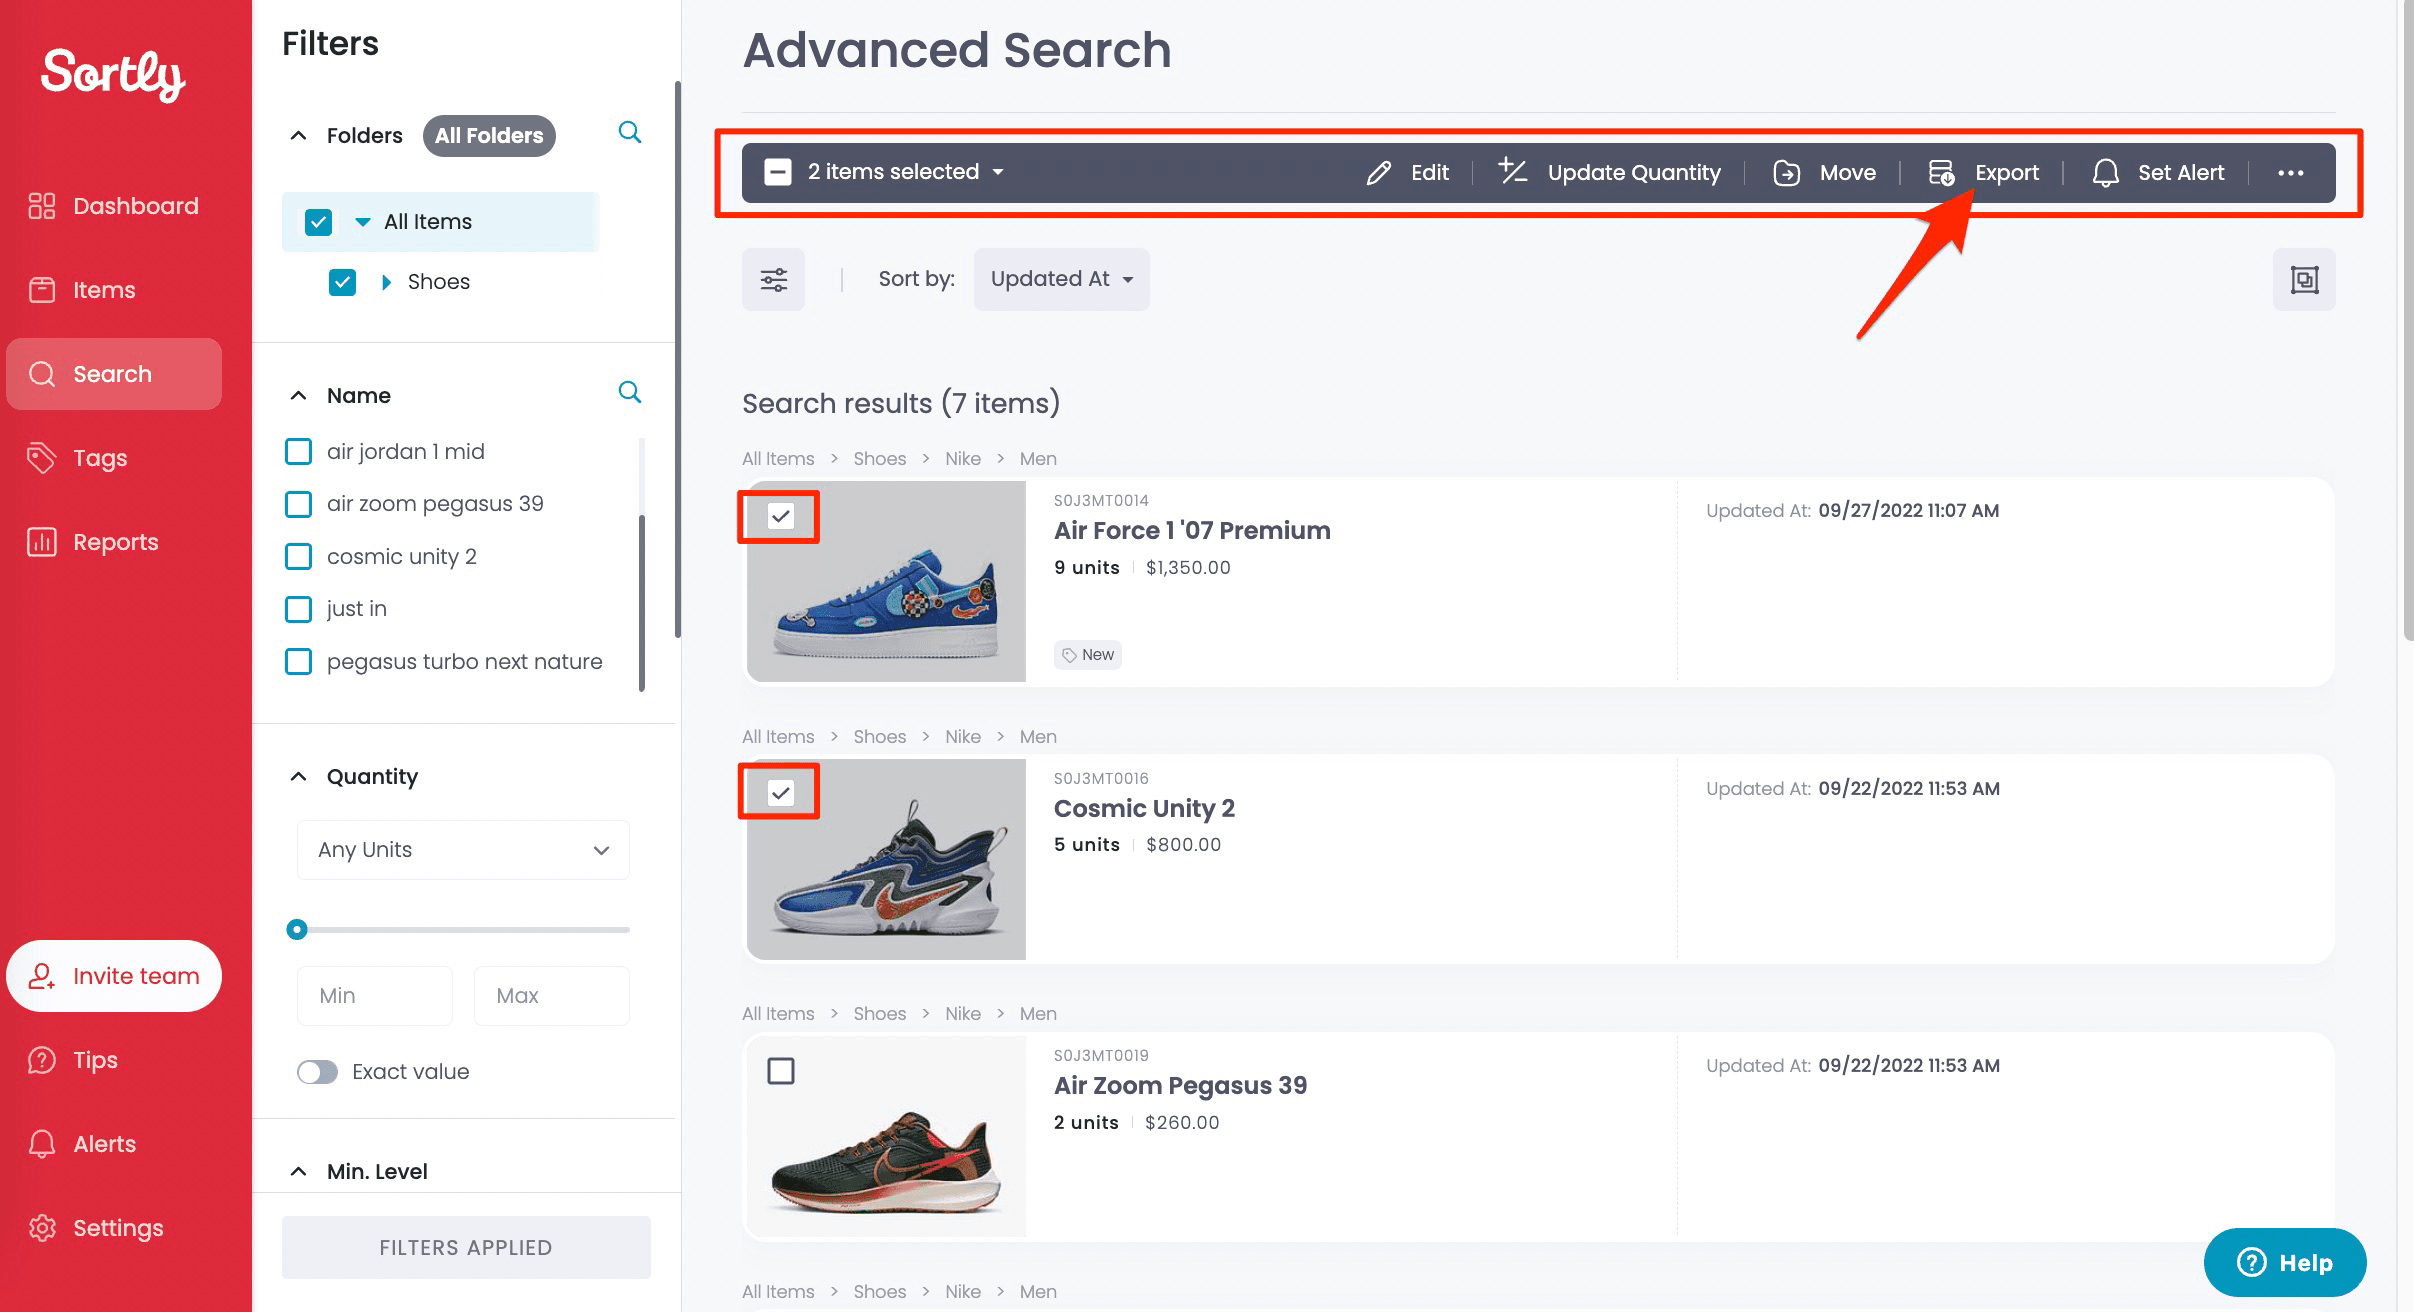Click the Min quantity input field
This screenshot has height=1312, width=2414.
coord(375,996)
